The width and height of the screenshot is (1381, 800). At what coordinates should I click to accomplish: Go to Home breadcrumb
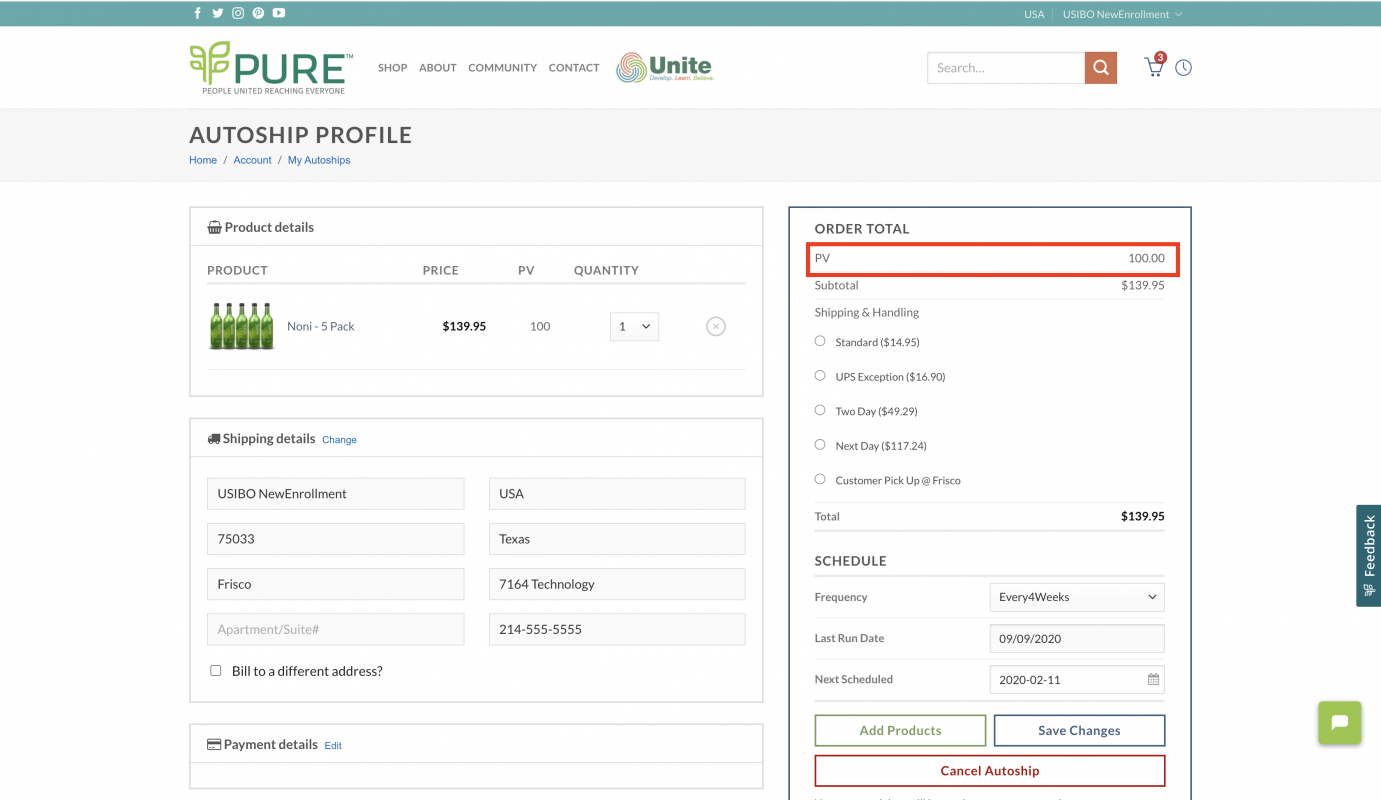pyautogui.click(x=203, y=160)
